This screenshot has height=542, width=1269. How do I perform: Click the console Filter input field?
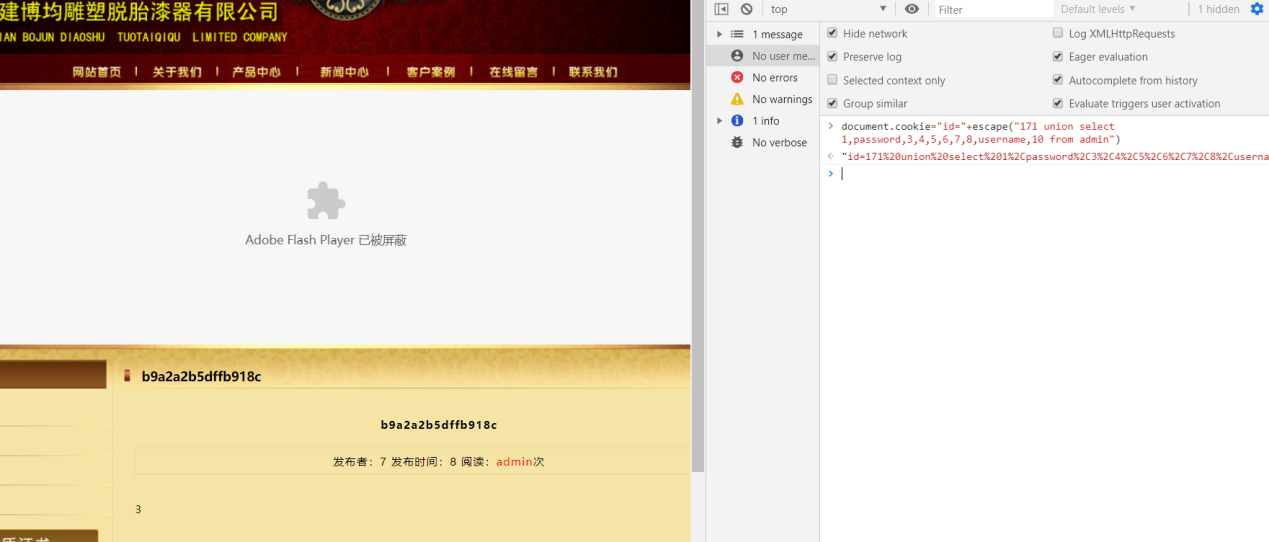[x=992, y=9]
